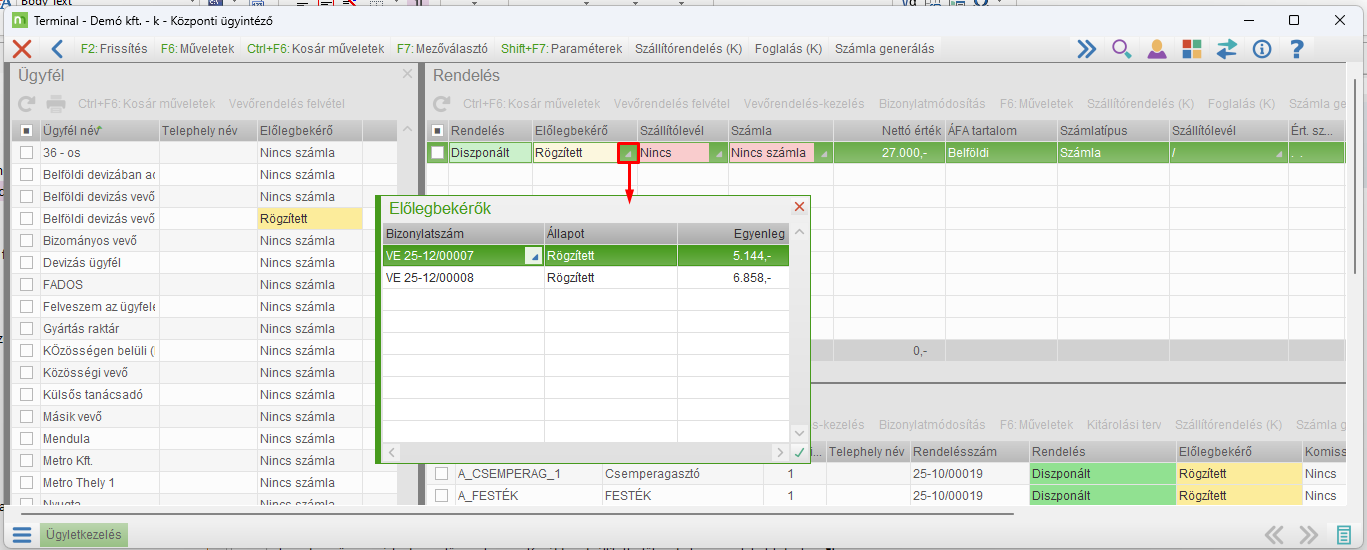Image resolution: width=1367 pixels, height=550 pixels.
Task: Check the A_CSEMPERAG_1 row checkbox
Action: pyautogui.click(x=441, y=474)
